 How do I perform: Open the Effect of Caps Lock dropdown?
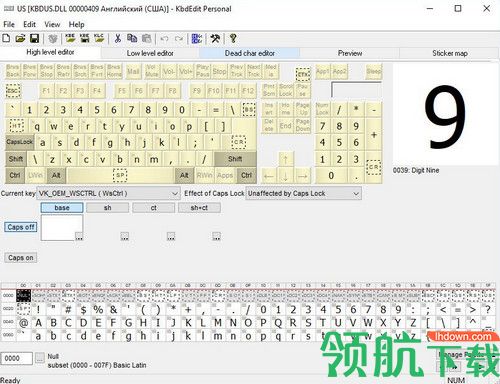pos(303,193)
